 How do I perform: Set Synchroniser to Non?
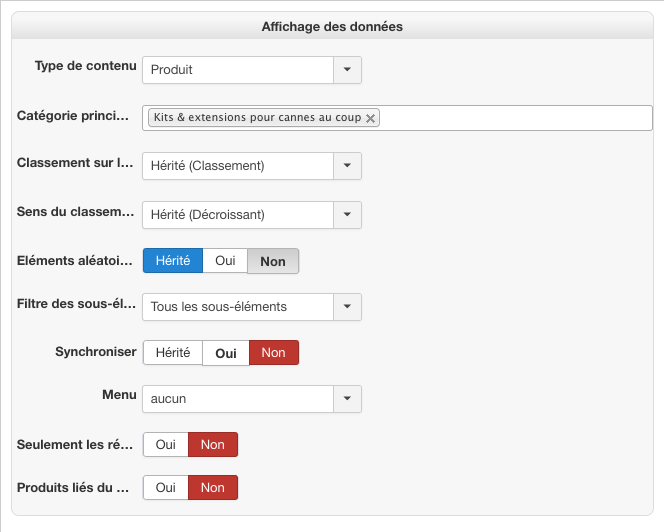tap(273, 353)
